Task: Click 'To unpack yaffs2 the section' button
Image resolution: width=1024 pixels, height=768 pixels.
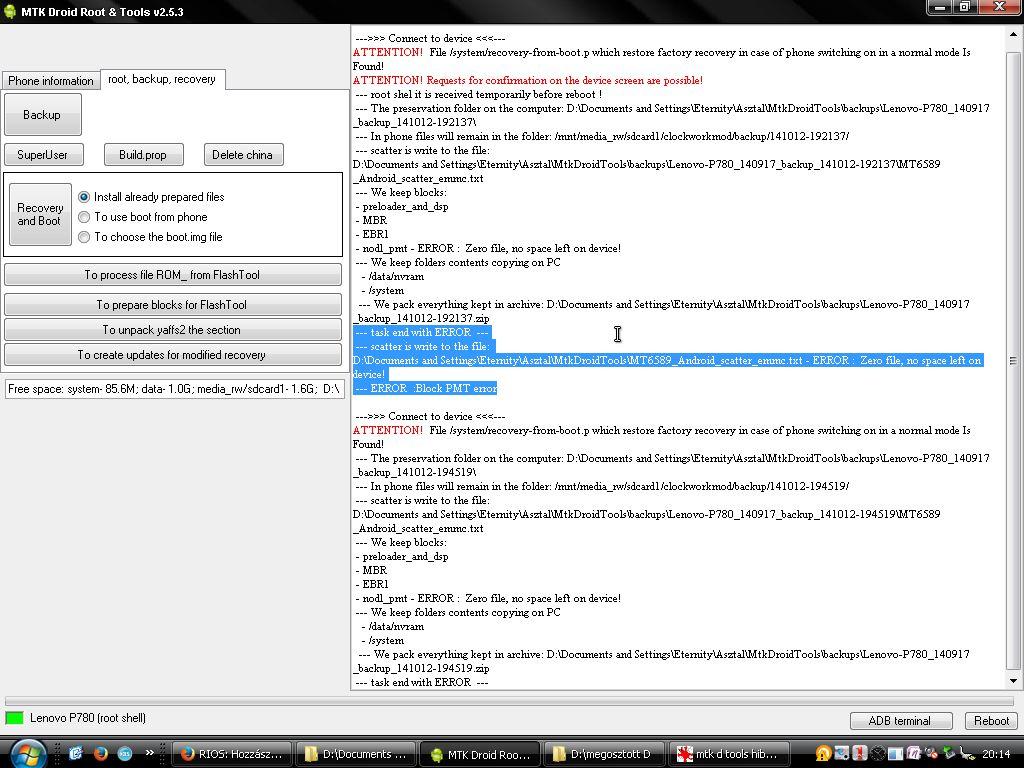Action: [x=172, y=330]
